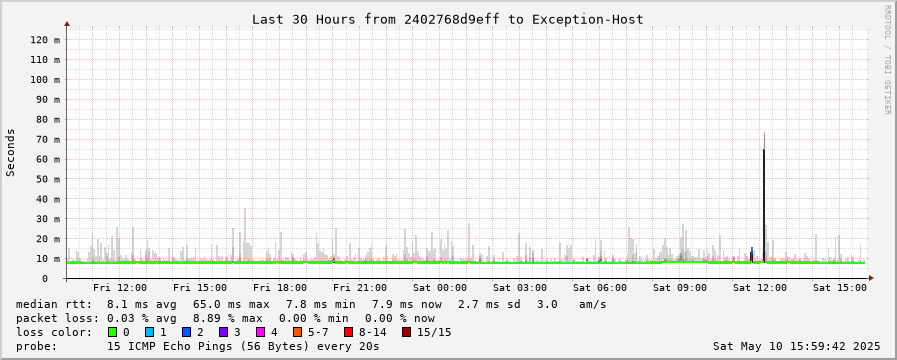Click the Seconds y-axis title
The image size is (897, 360).
[x=10, y=153]
